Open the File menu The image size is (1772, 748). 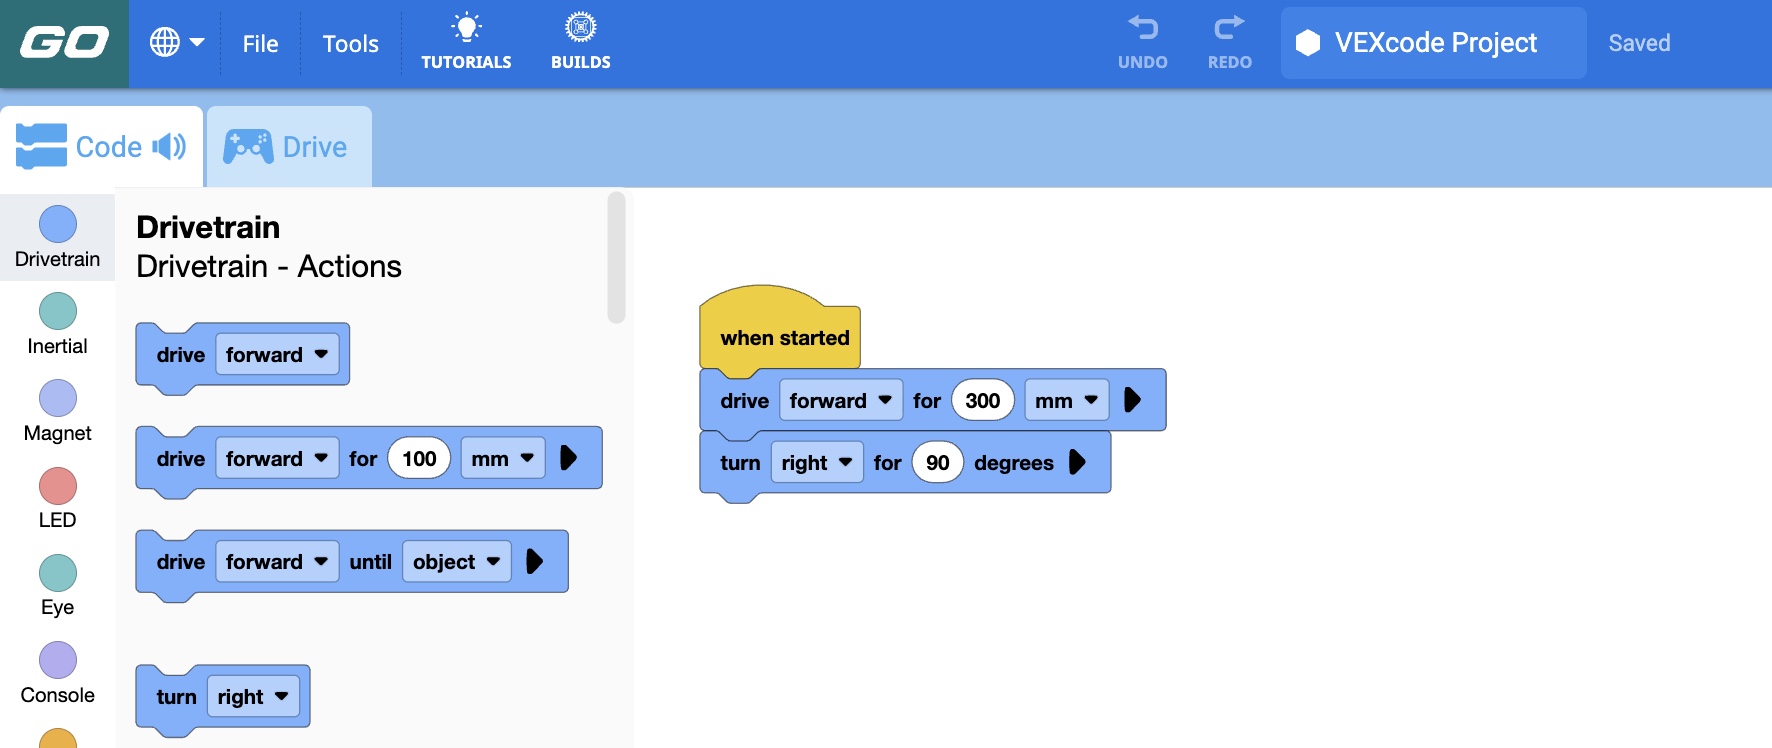(260, 44)
